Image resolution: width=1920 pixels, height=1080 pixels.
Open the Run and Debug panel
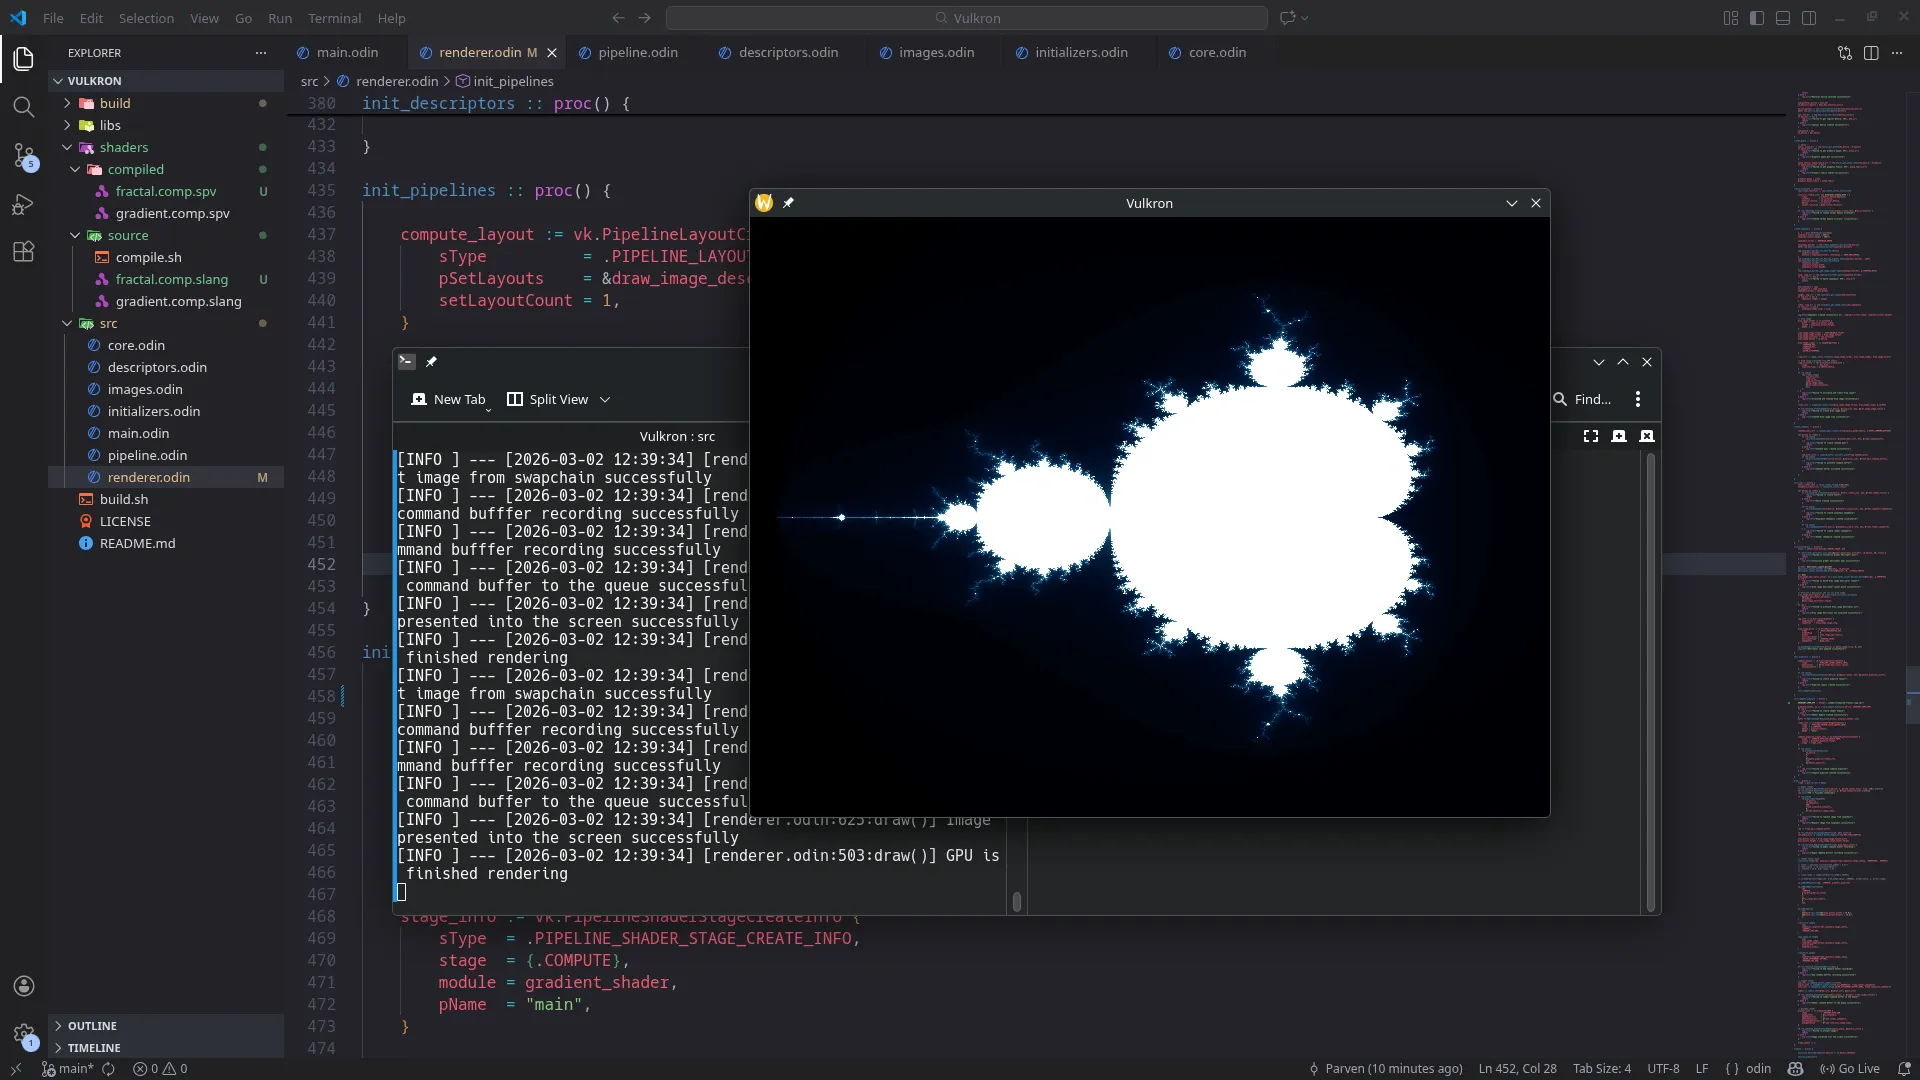point(24,204)
